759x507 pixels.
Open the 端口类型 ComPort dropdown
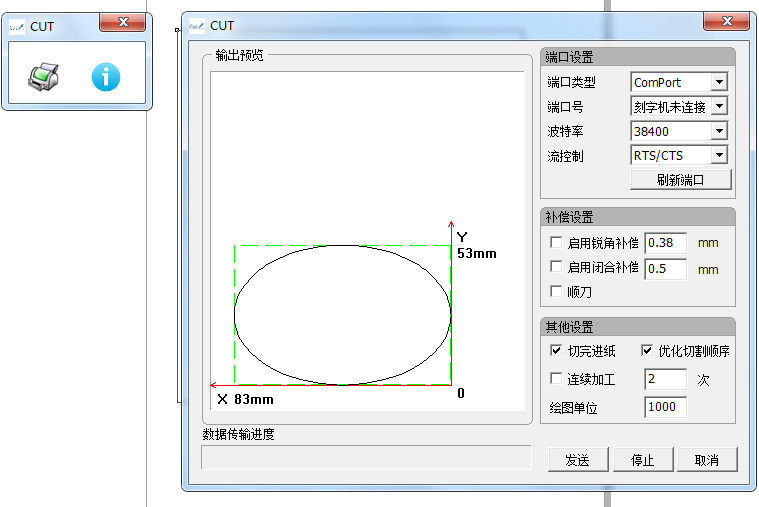(719, 82)
